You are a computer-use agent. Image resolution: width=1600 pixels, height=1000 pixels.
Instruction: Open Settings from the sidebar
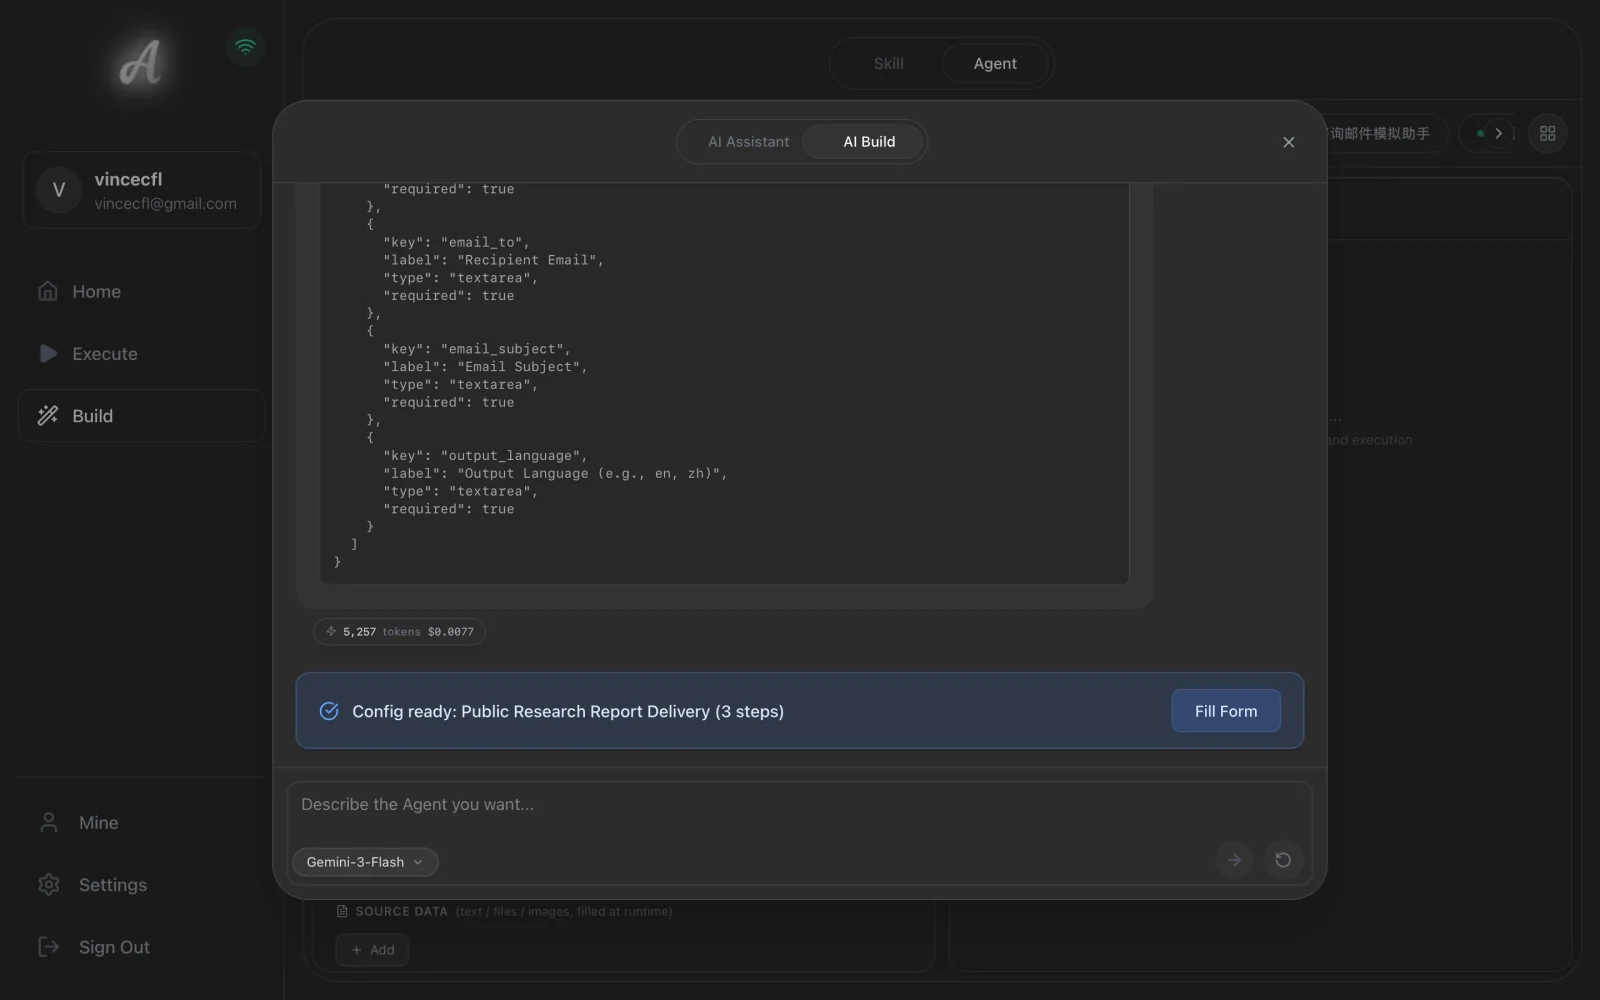[141, 884]
